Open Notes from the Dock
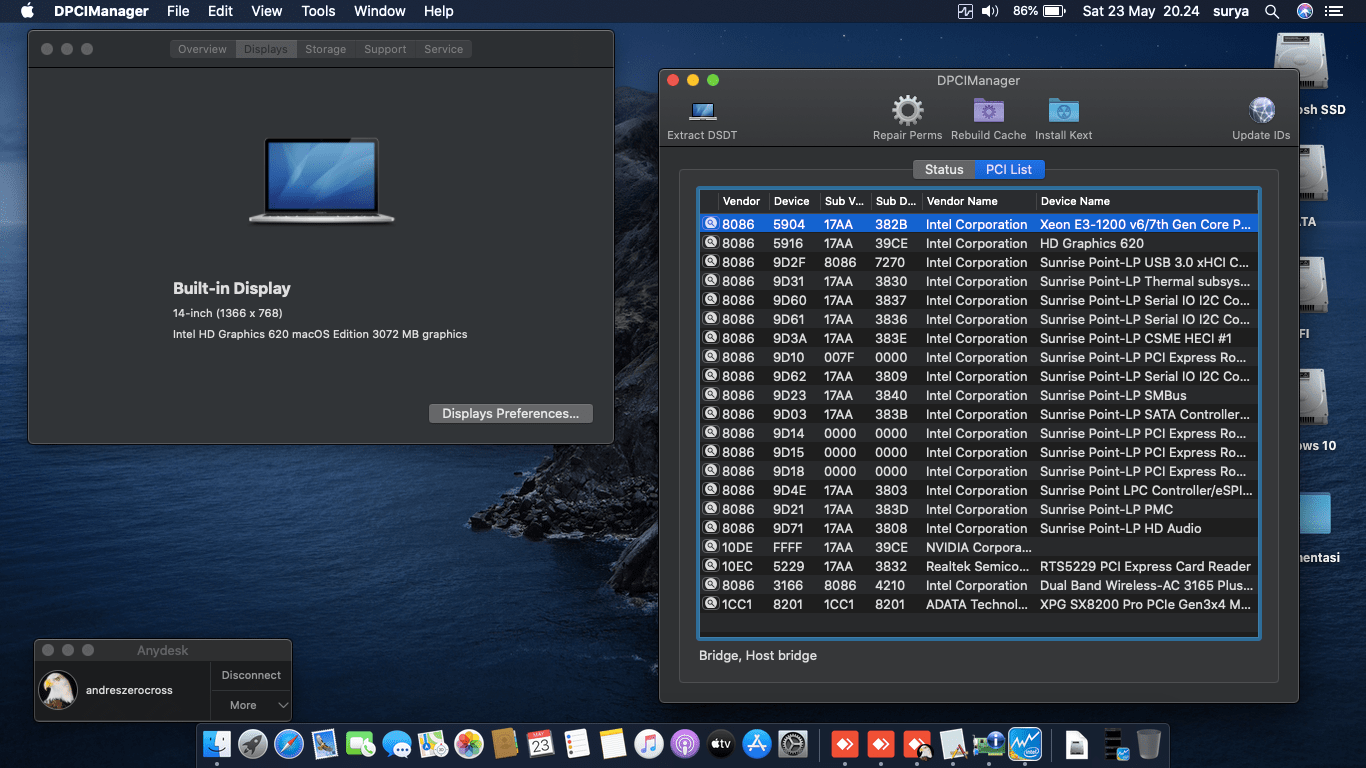The height and width of the screenshot is (768, 1366). coord(613,744)
